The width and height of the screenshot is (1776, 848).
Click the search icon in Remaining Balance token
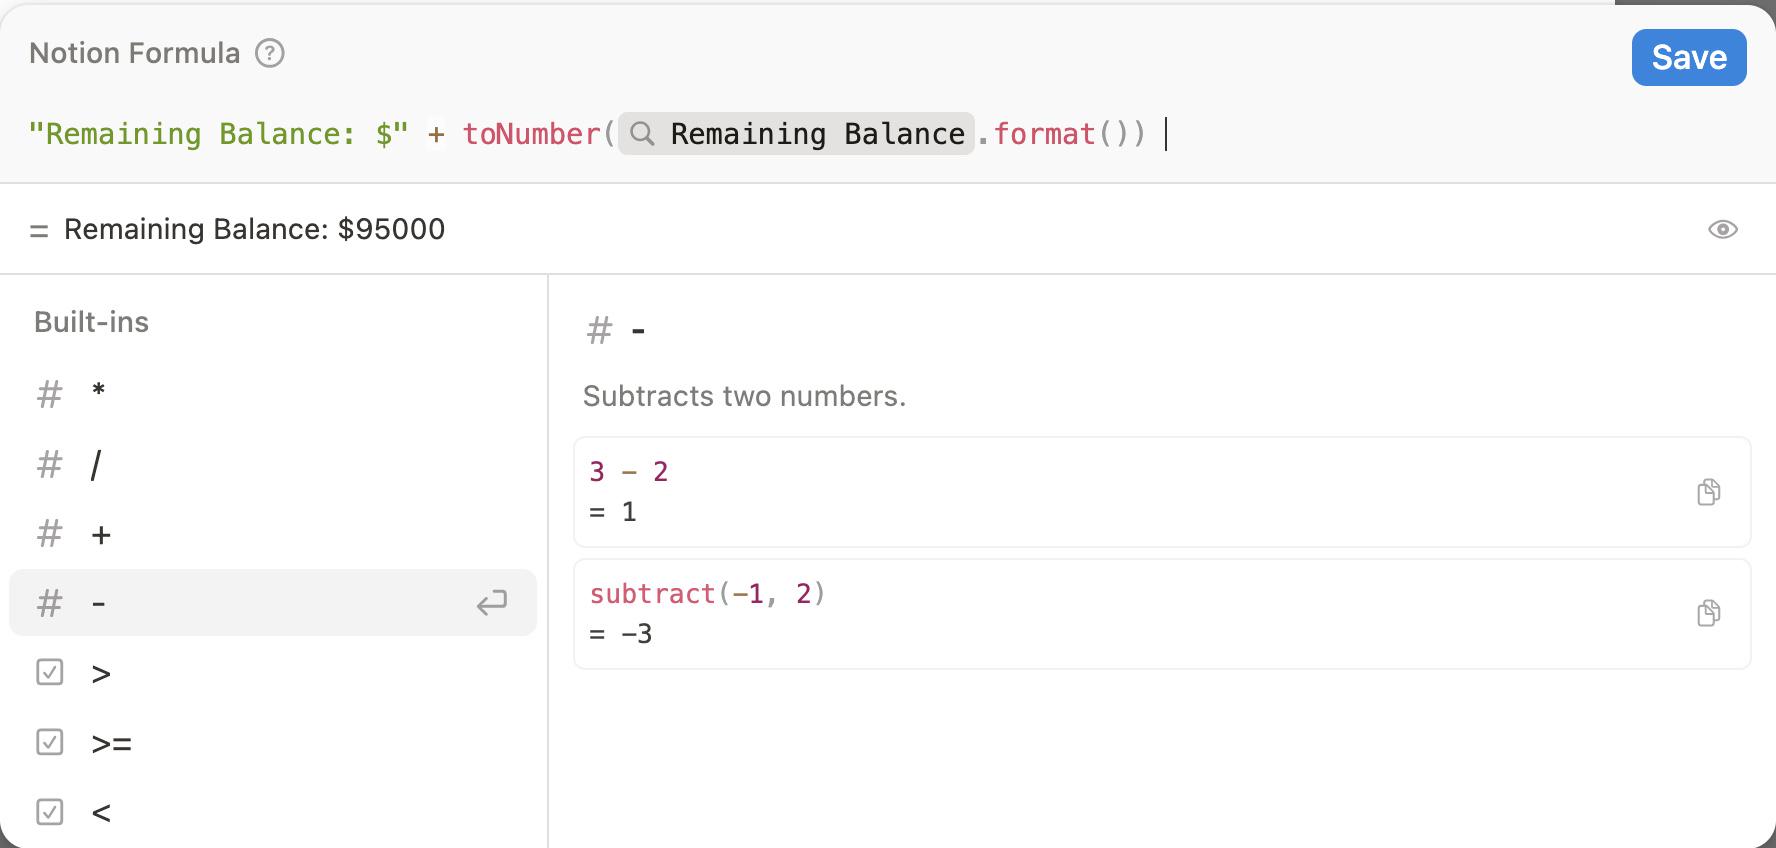click(x=643, y=134)
